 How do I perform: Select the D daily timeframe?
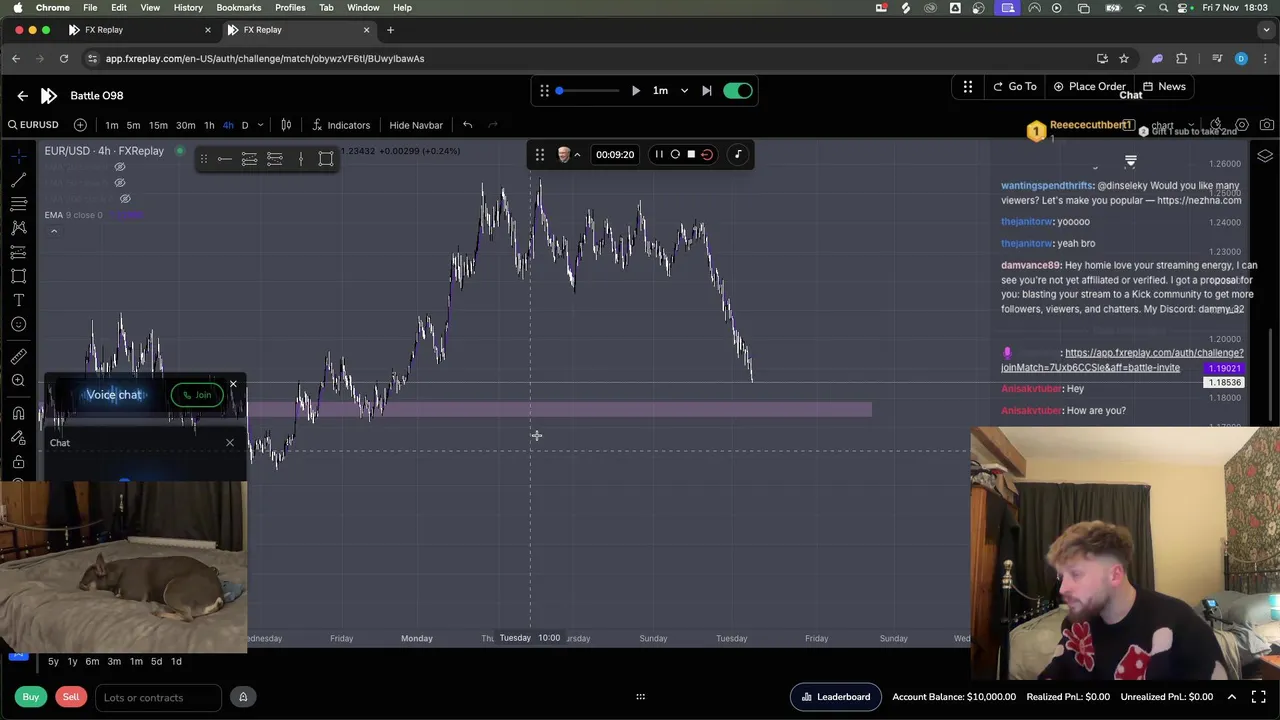point(245,125)
